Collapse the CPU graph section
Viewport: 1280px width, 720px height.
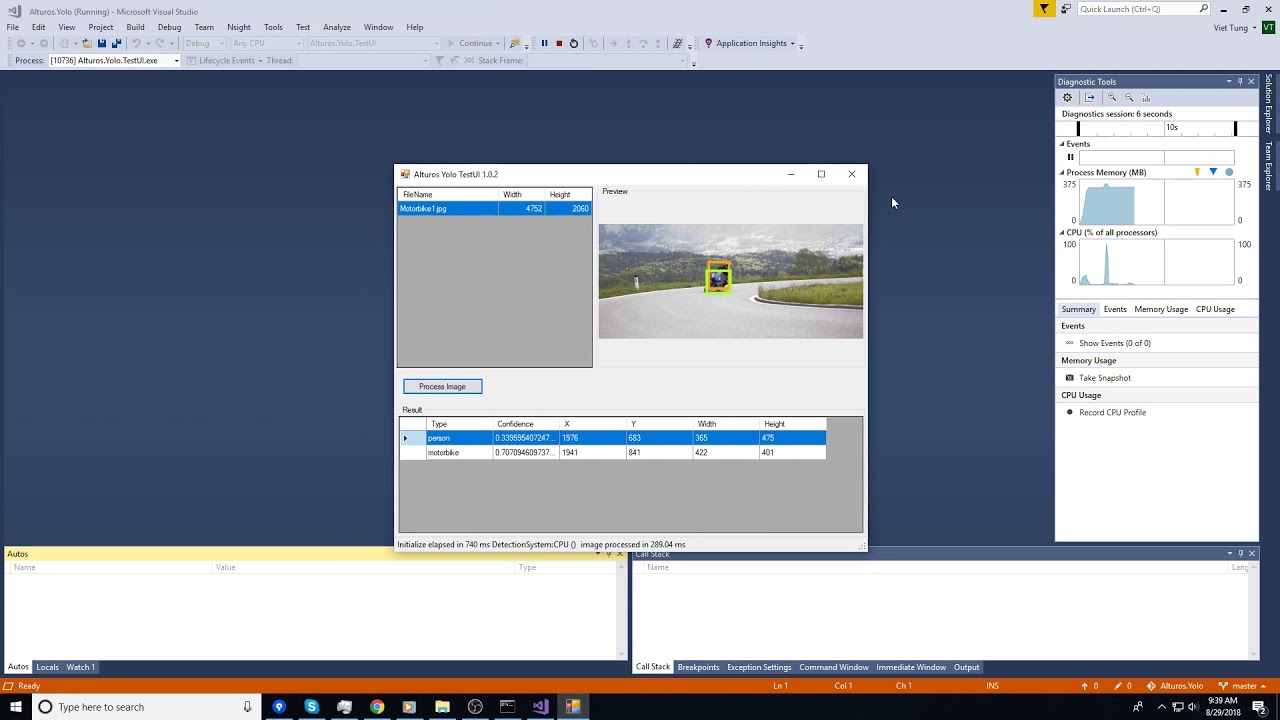click(x=1063, y=232)
